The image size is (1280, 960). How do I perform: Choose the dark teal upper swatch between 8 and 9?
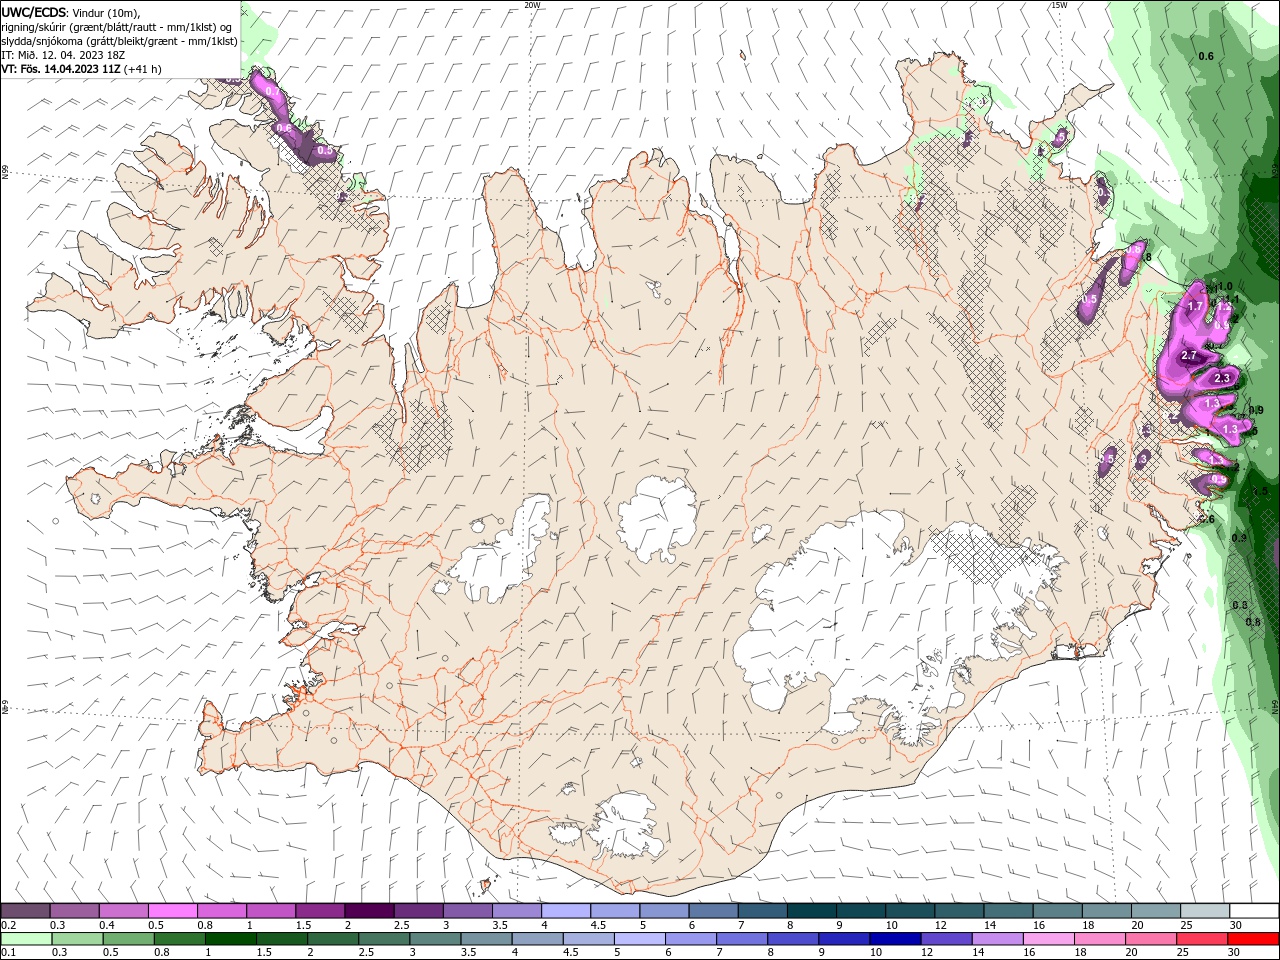click(x=811, y=911)
